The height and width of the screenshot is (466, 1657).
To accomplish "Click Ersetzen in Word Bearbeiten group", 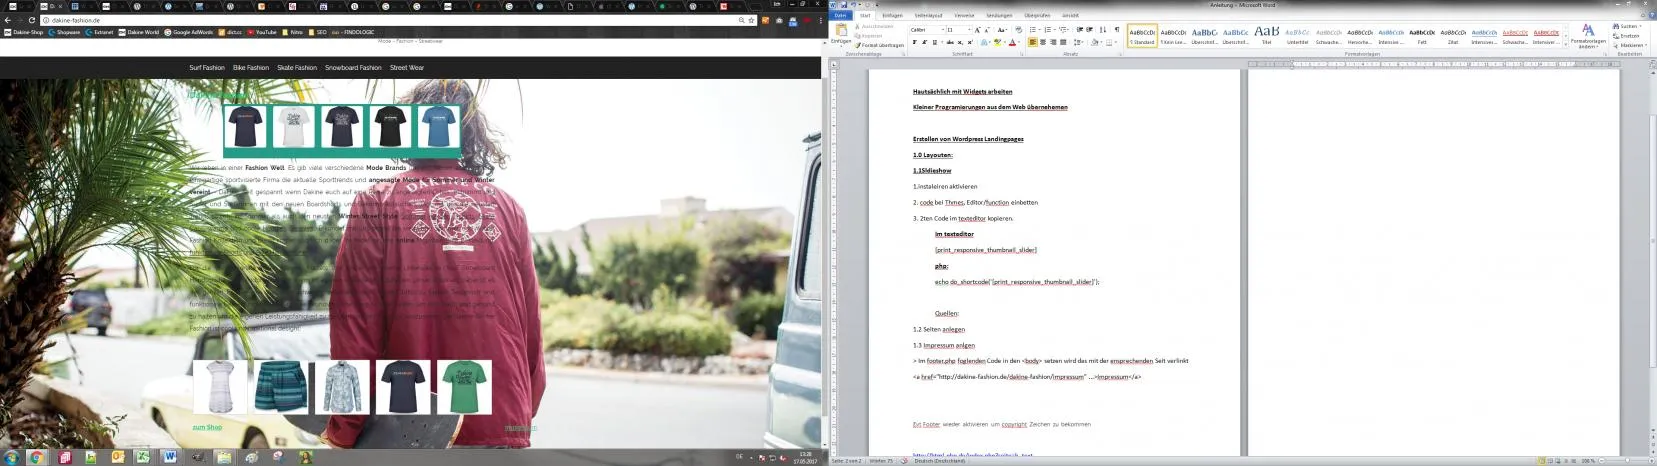I will (1626, 36).
